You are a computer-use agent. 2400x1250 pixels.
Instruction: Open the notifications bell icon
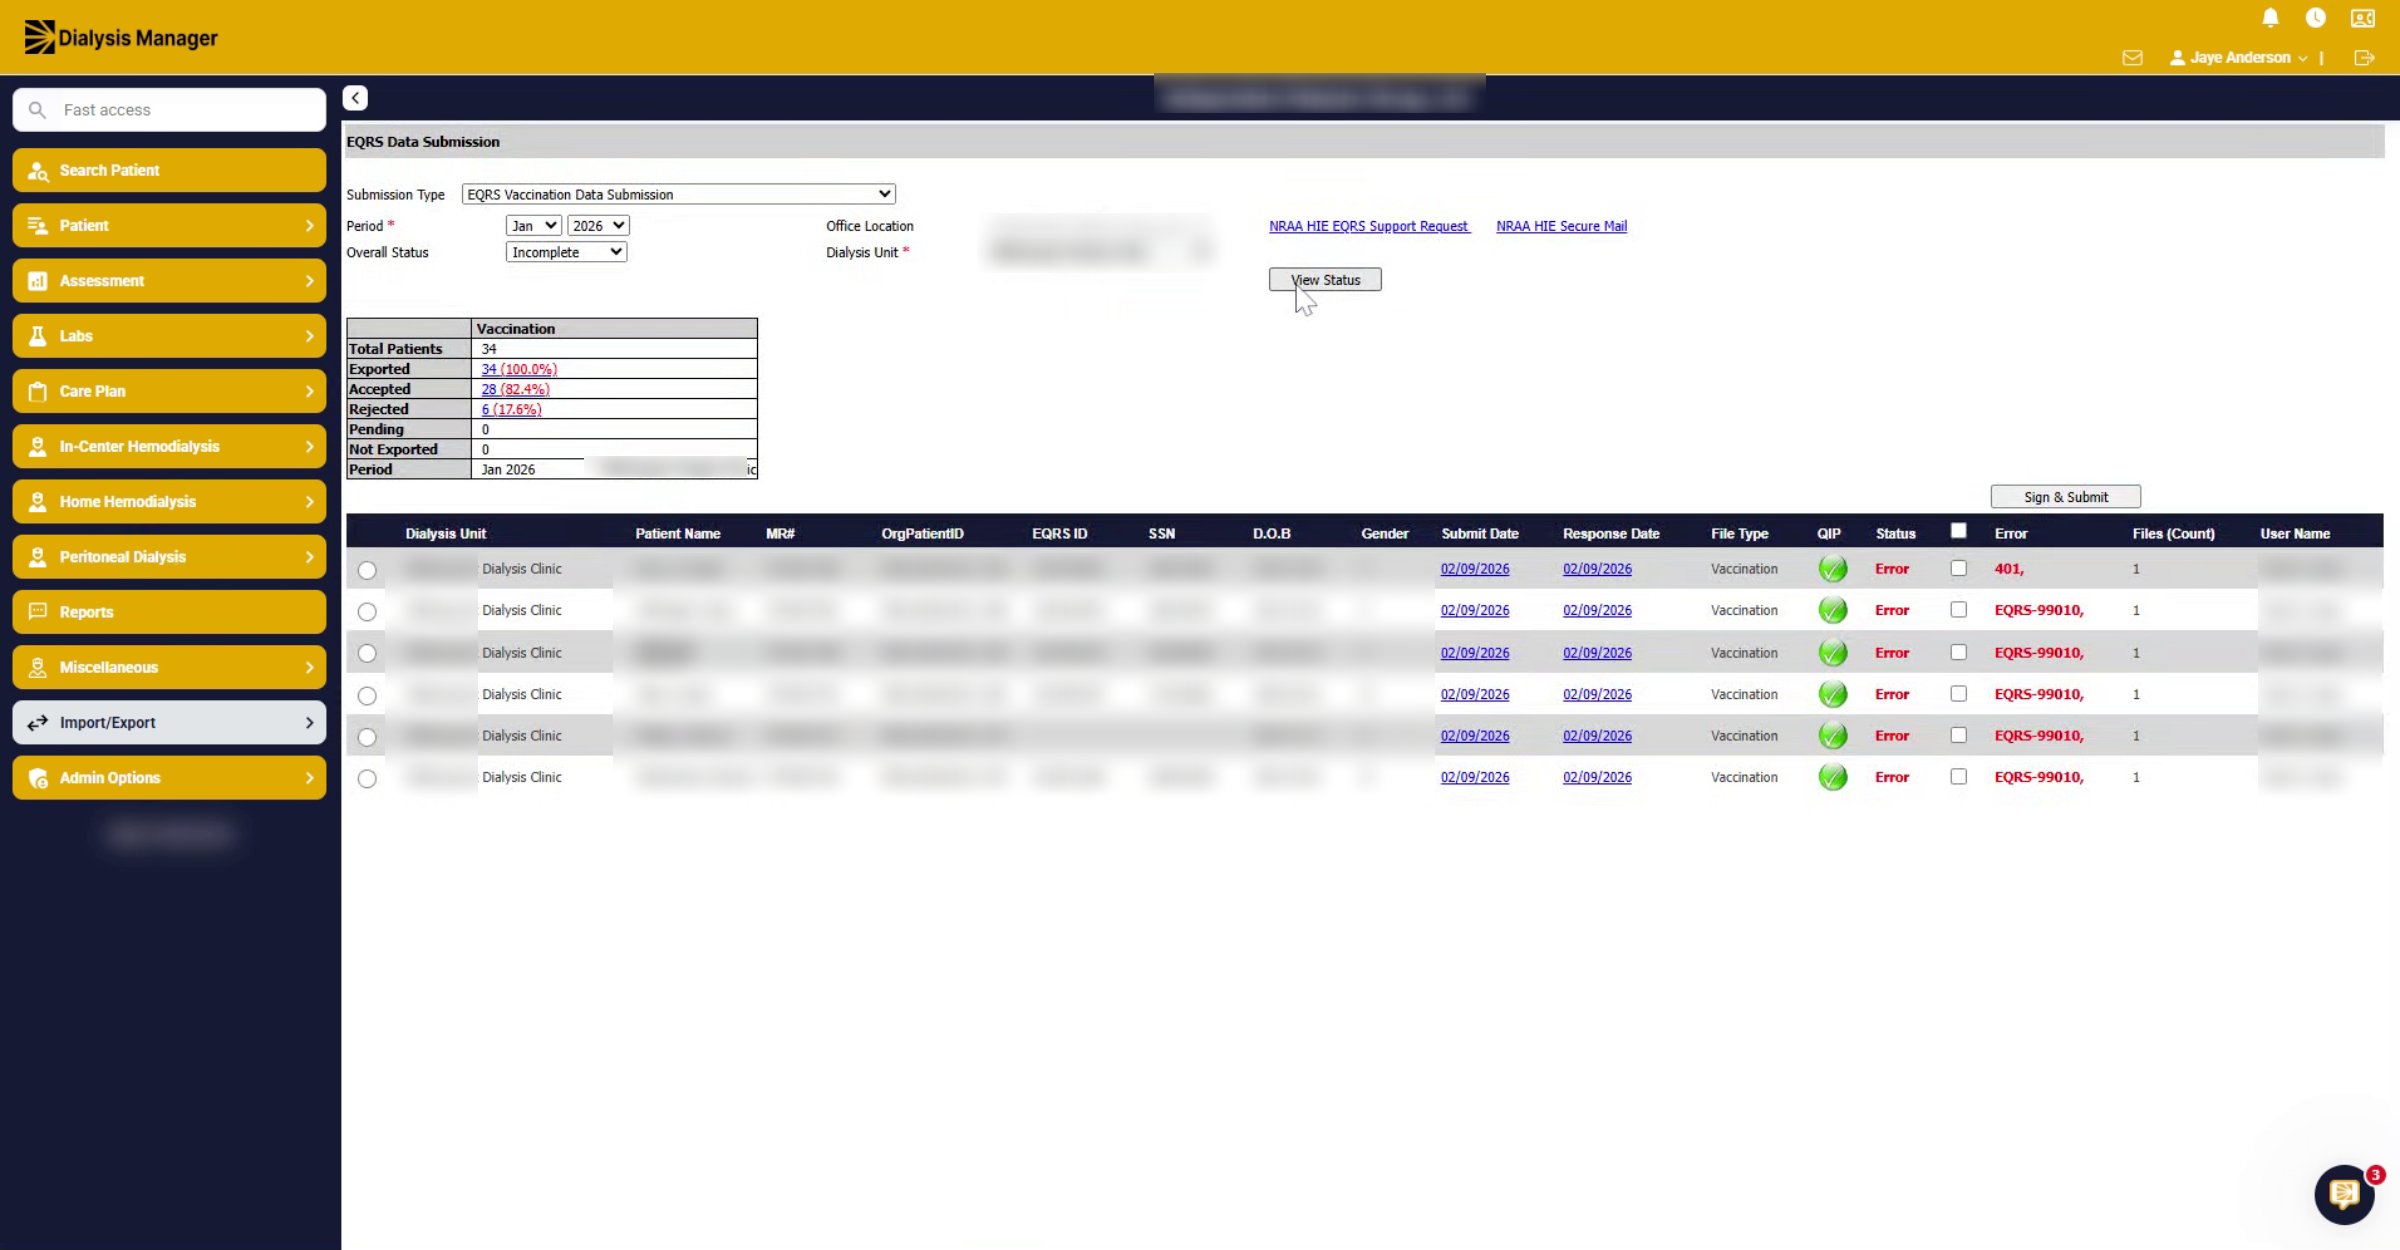[x=2270, y=18]
